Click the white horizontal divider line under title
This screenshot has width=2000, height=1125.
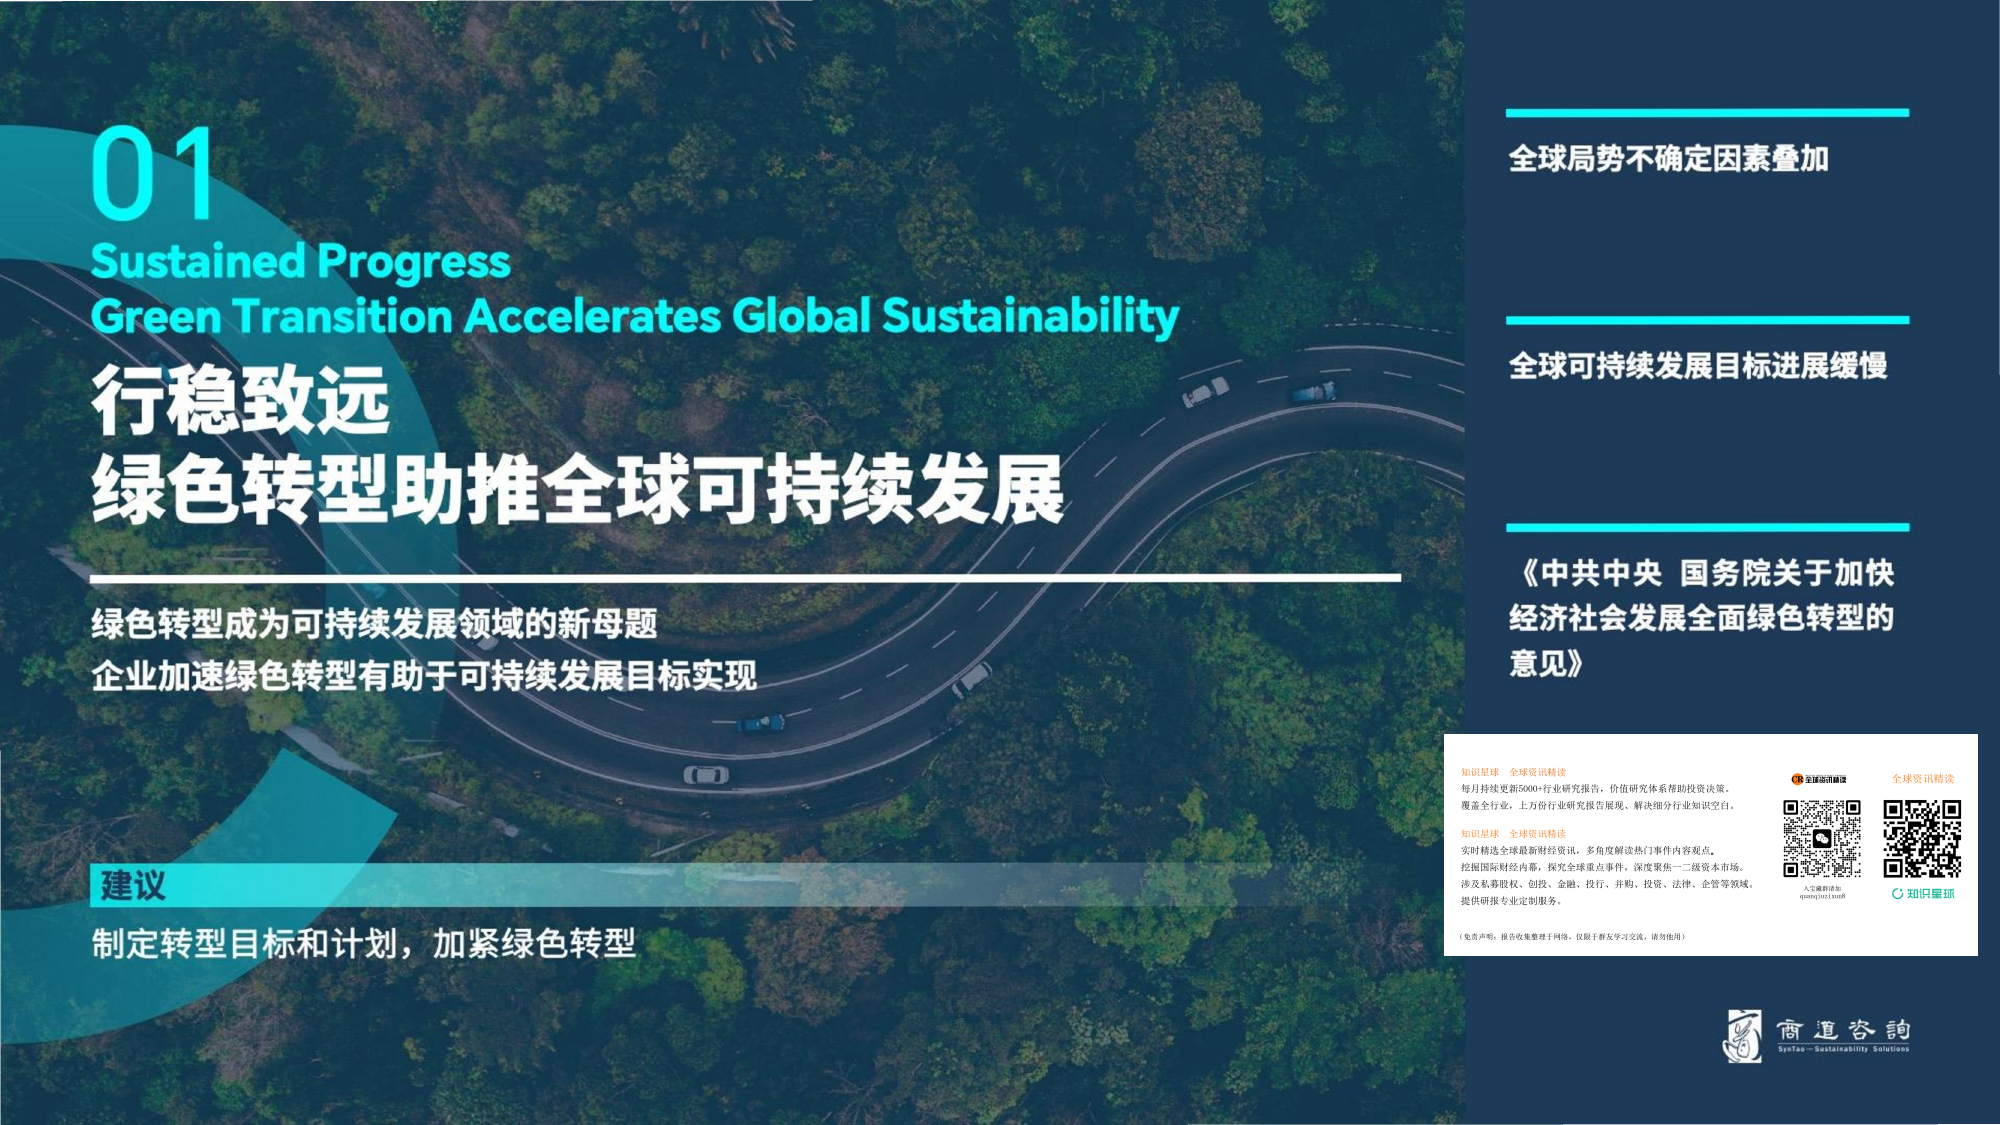click(x=745, y=578)
